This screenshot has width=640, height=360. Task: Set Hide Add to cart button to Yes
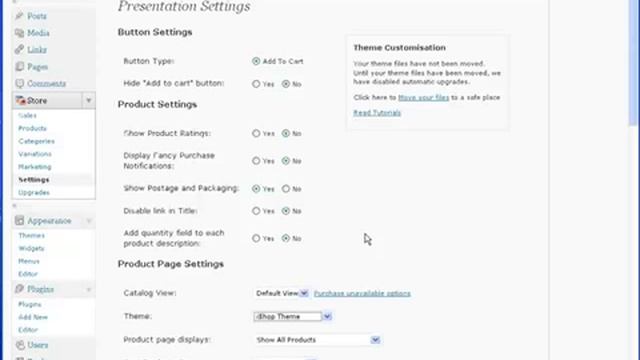(256, 84)
